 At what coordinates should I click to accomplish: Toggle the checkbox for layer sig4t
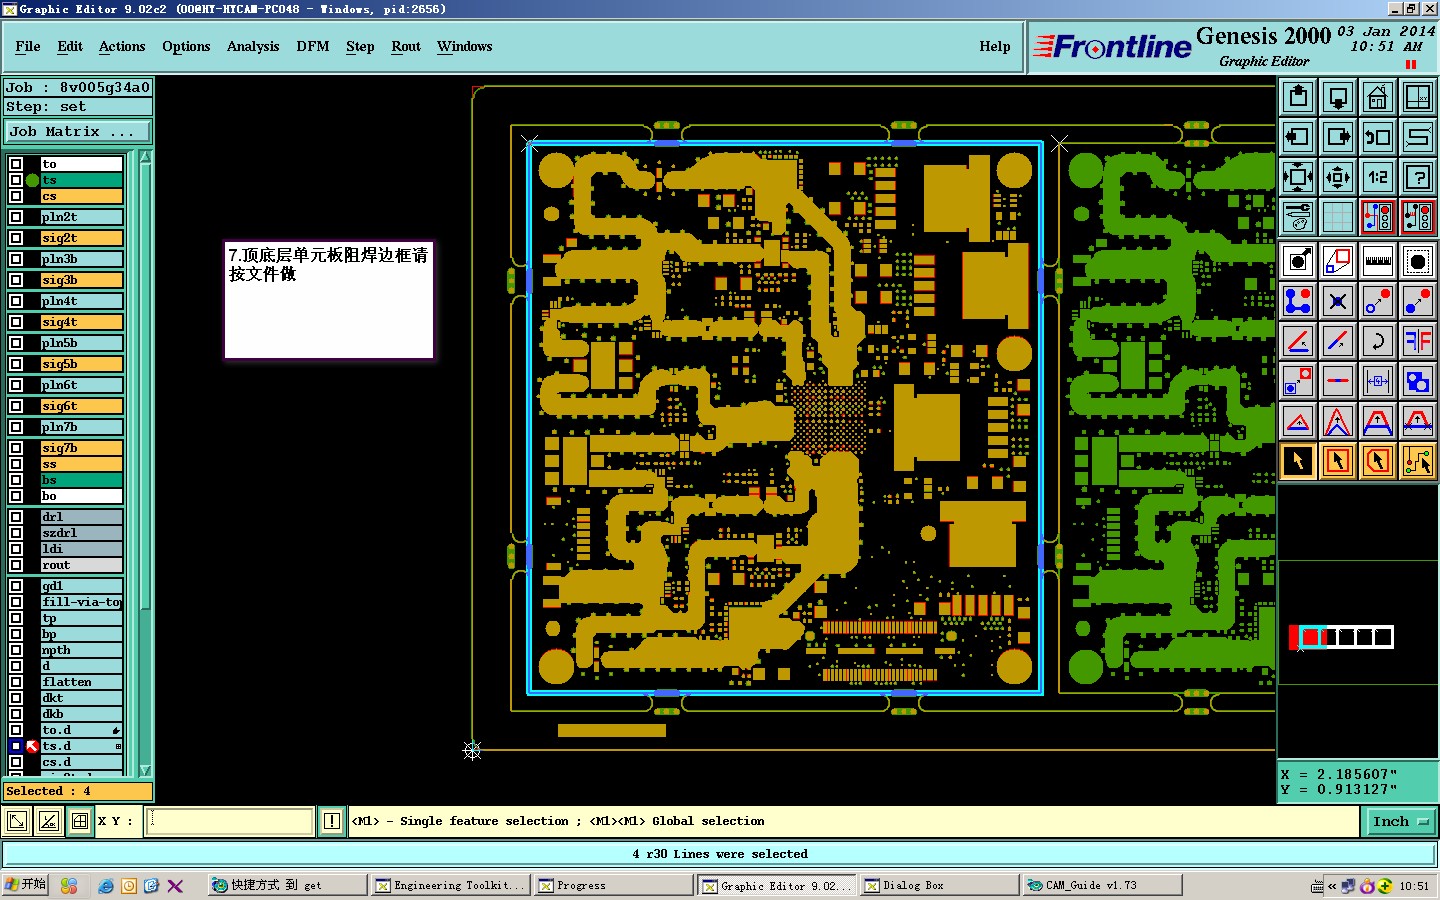[16, 322]
